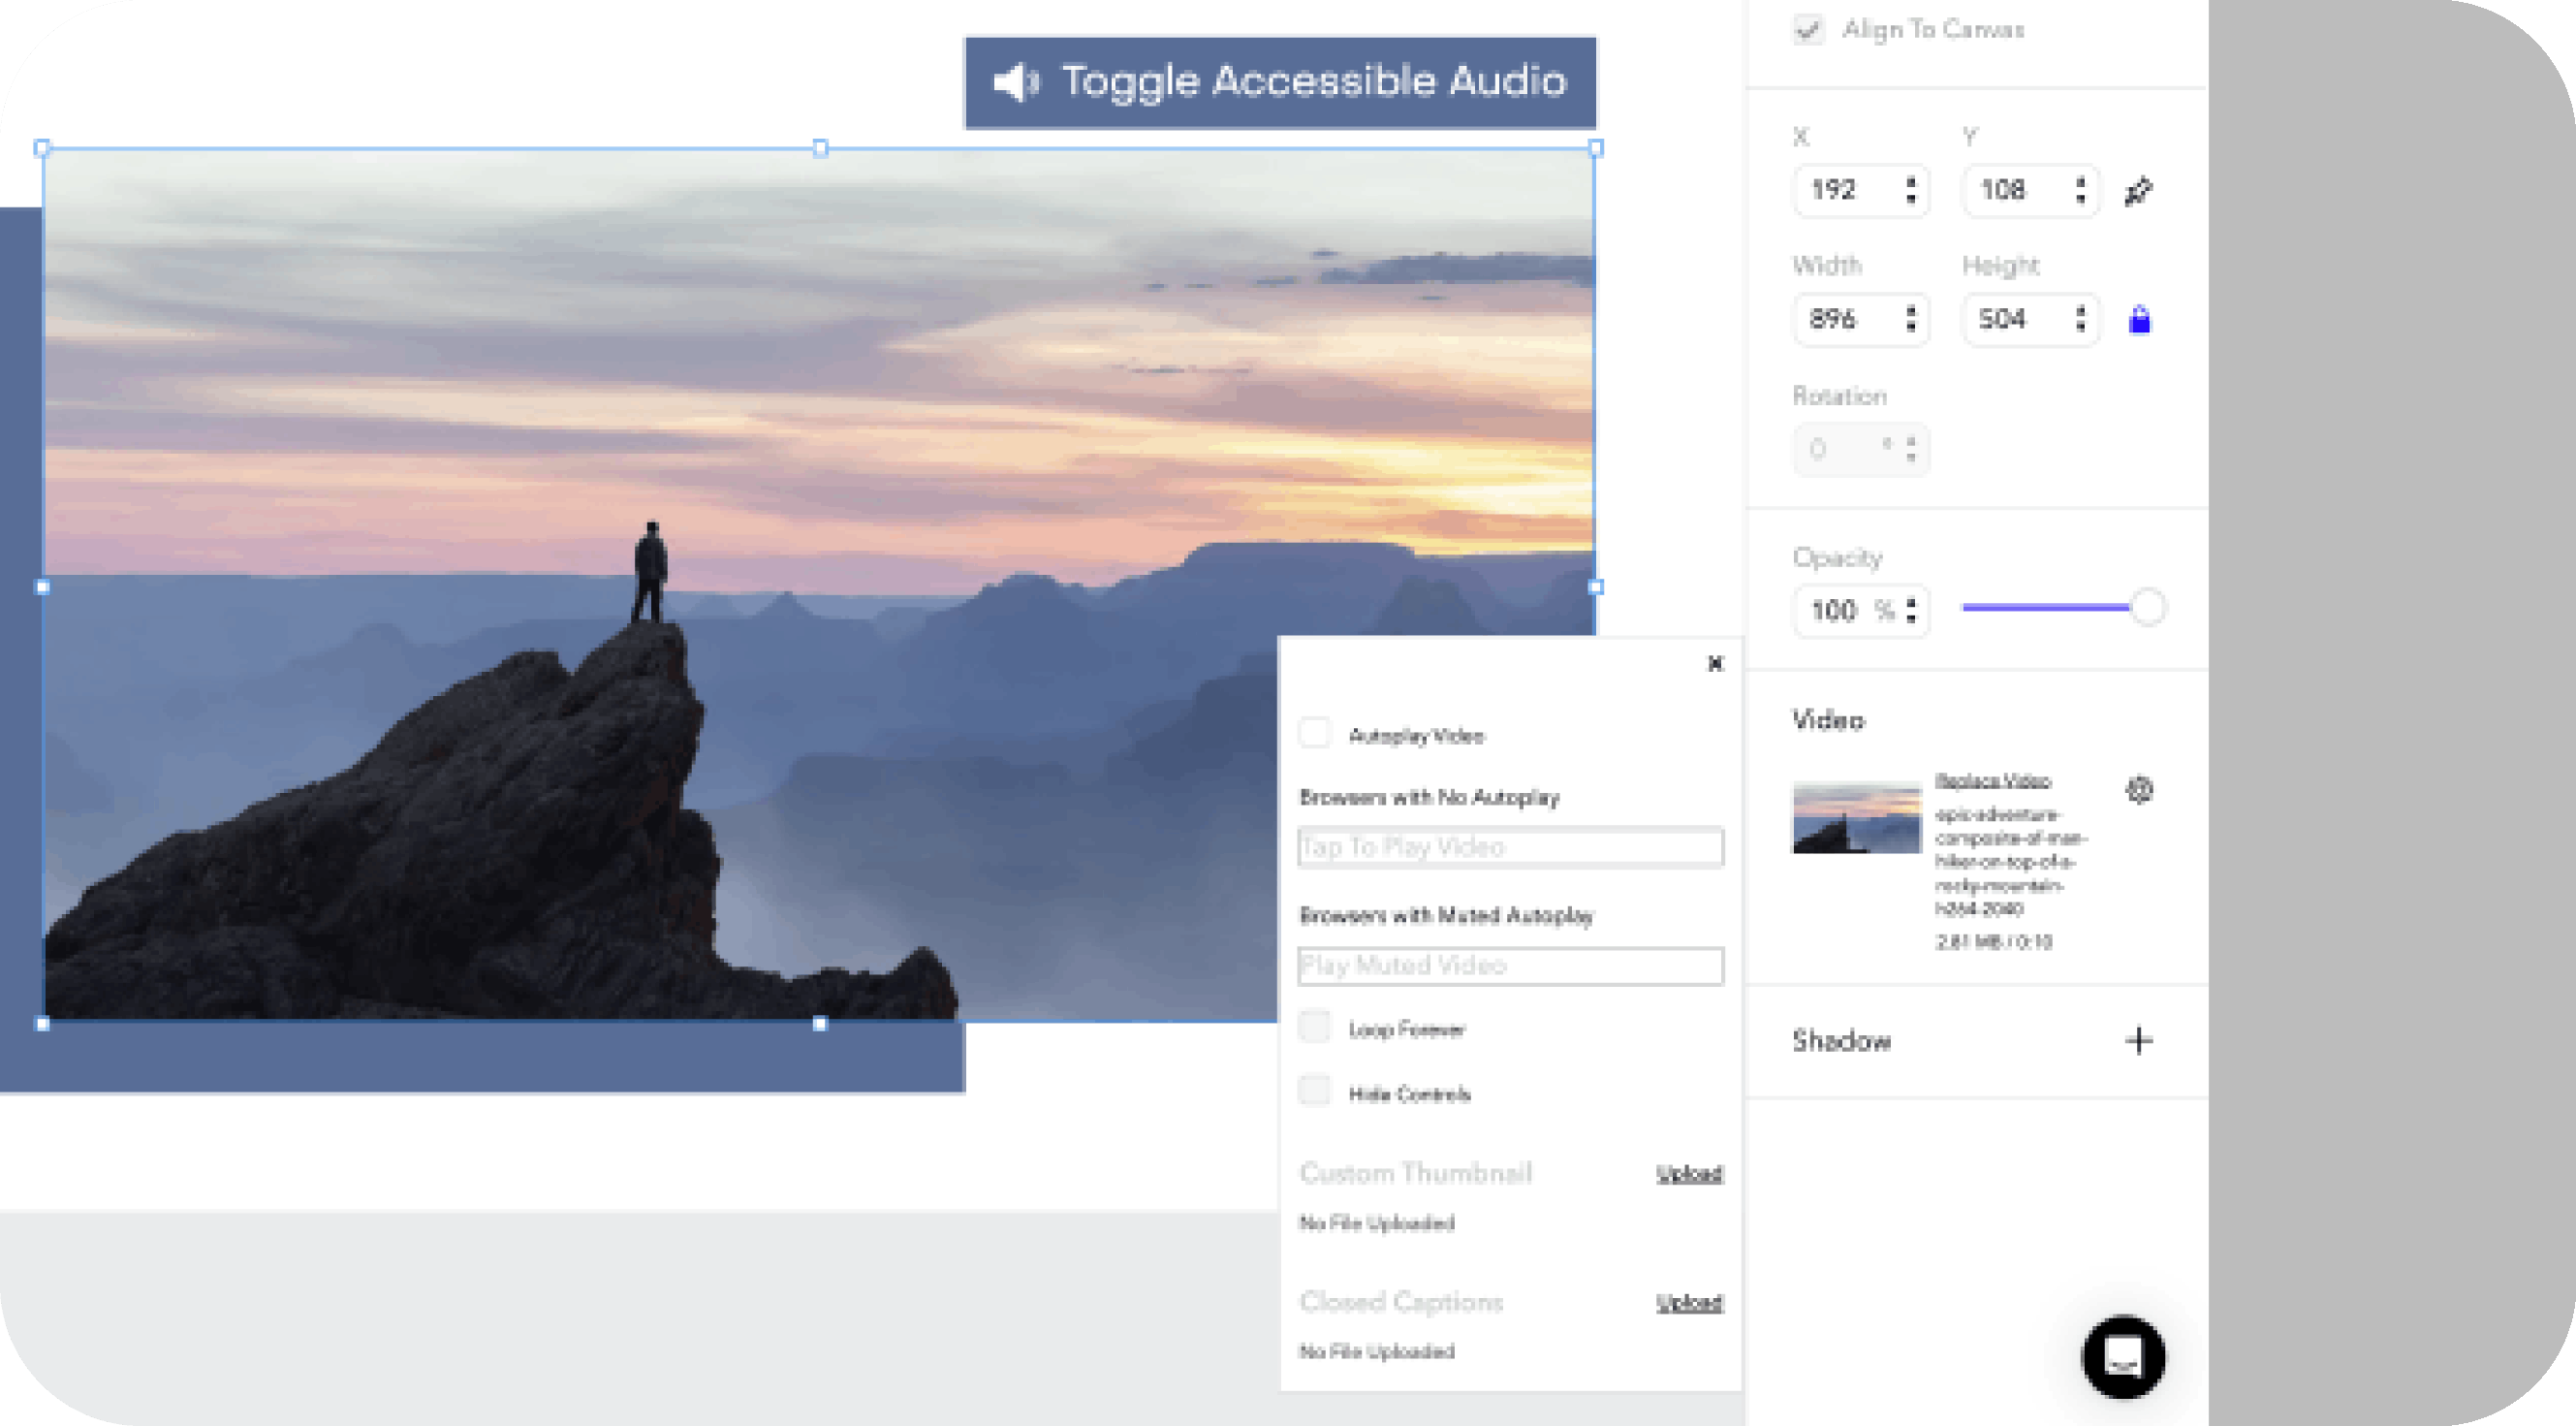The image size is (2576, 1426).
Task: Click speaker icon on Toggle Accessible Audio
Action: 1016,82
